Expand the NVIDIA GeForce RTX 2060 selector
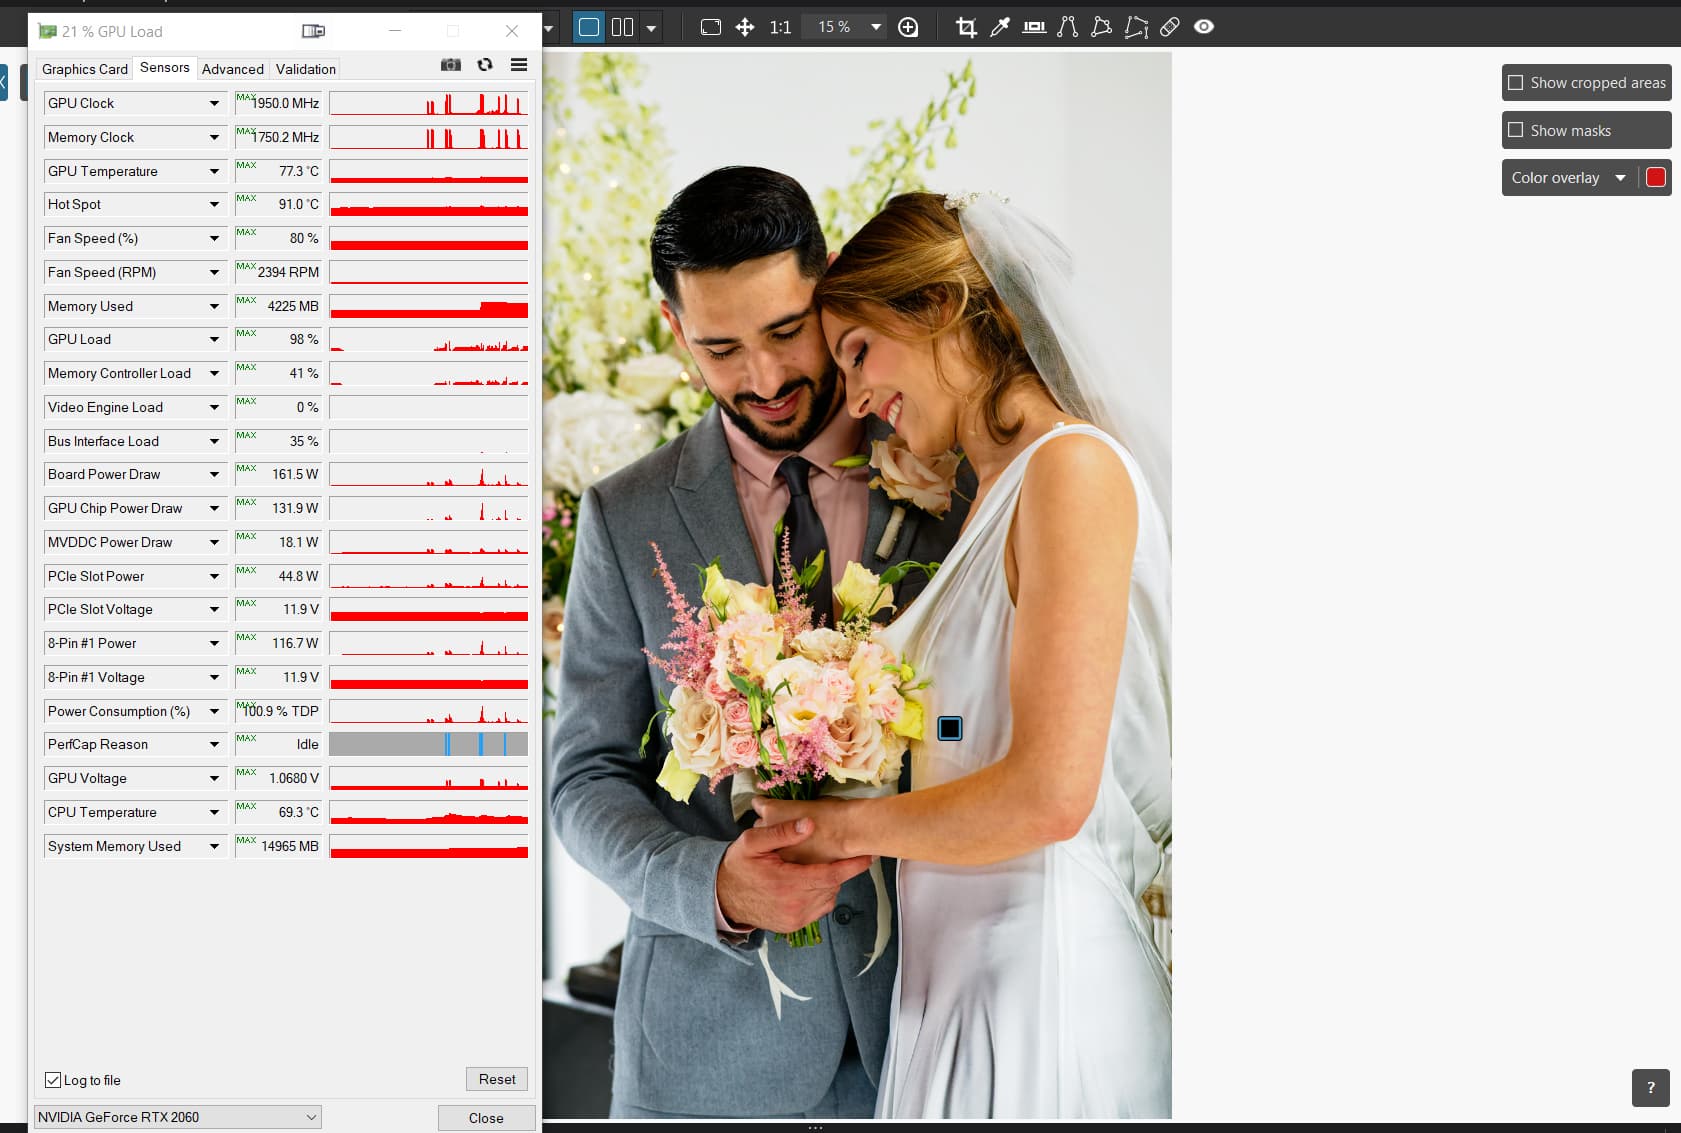Image resolution: width=1681 pixels, height=1133 pixels. click(x=311, y=1117)
